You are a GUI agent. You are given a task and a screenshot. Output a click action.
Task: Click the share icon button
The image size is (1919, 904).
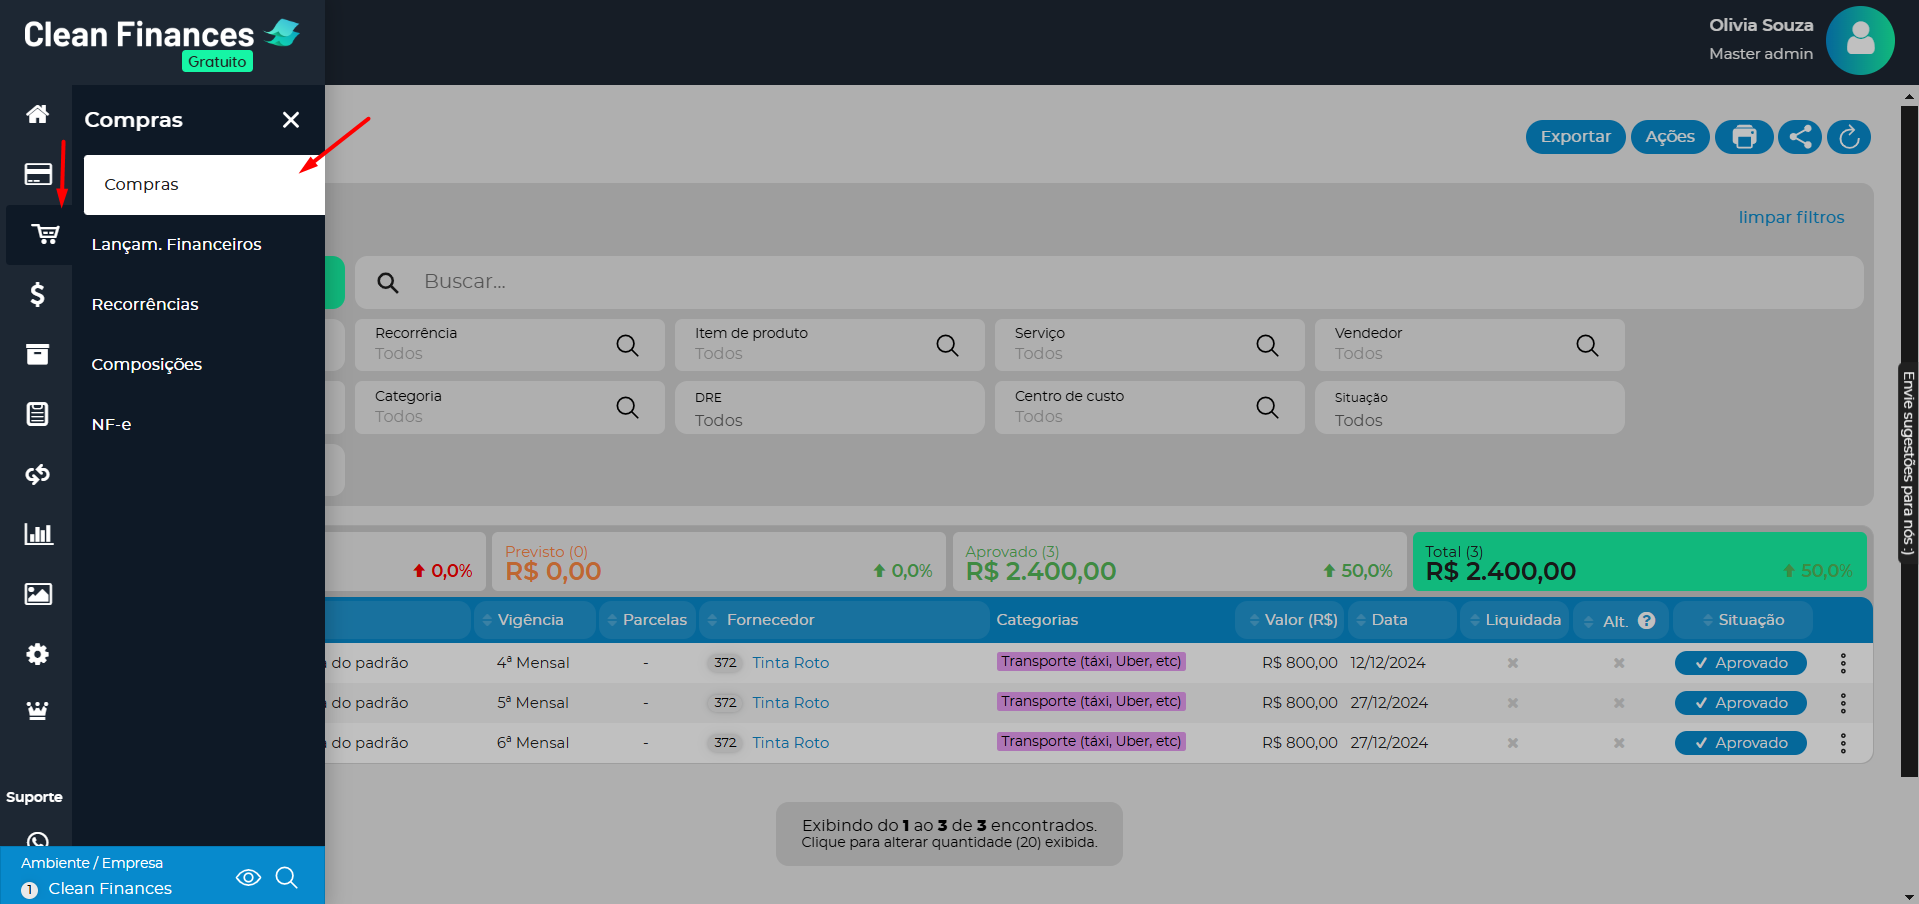click(1800, 137)
